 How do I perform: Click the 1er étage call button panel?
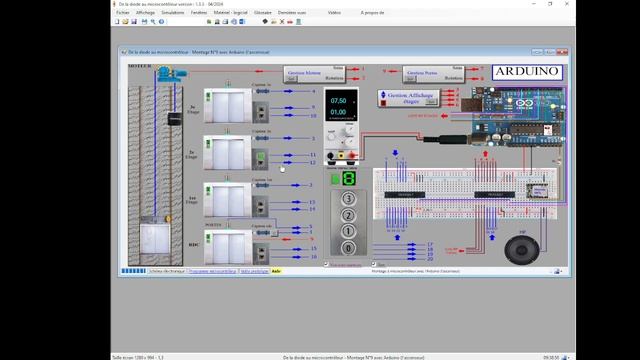pos(261,206)
